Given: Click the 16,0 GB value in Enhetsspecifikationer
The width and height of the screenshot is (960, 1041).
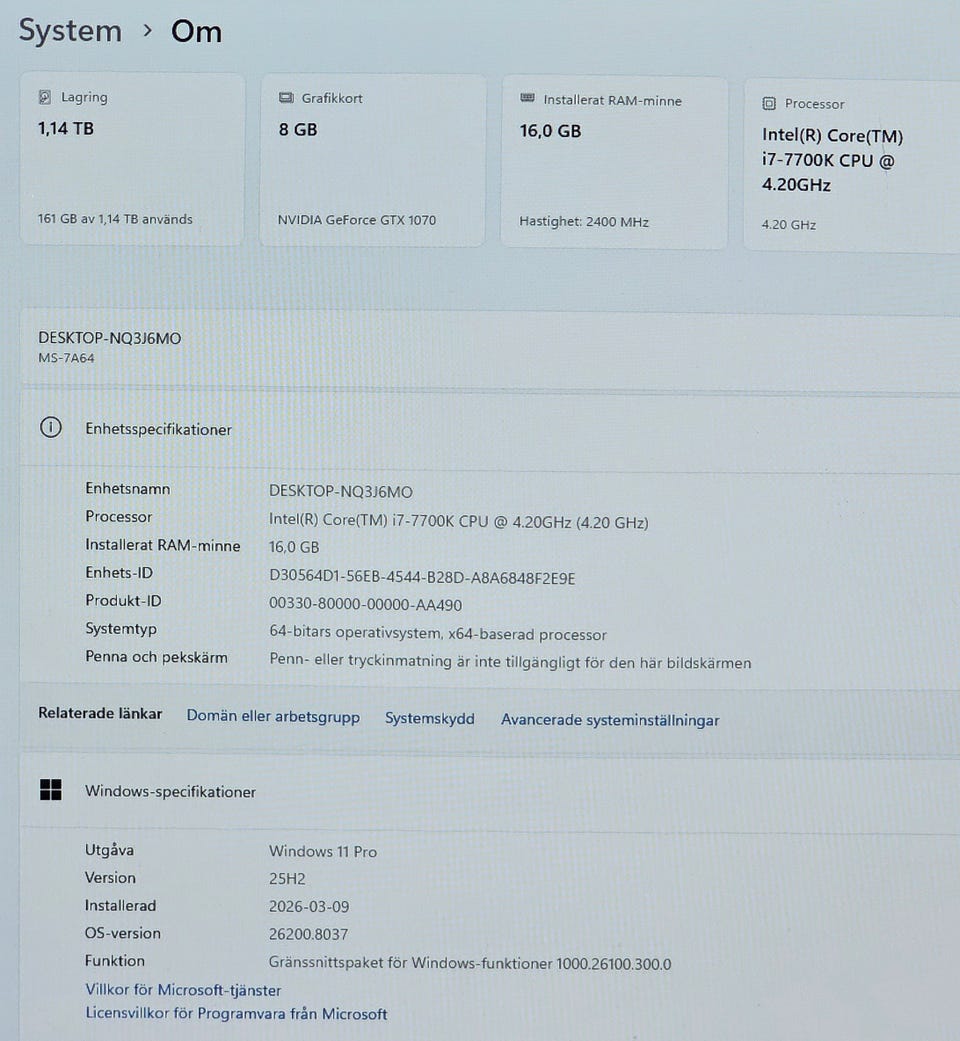Looking at the screenshot, I should pyautogui.click(x=294, y=547).
